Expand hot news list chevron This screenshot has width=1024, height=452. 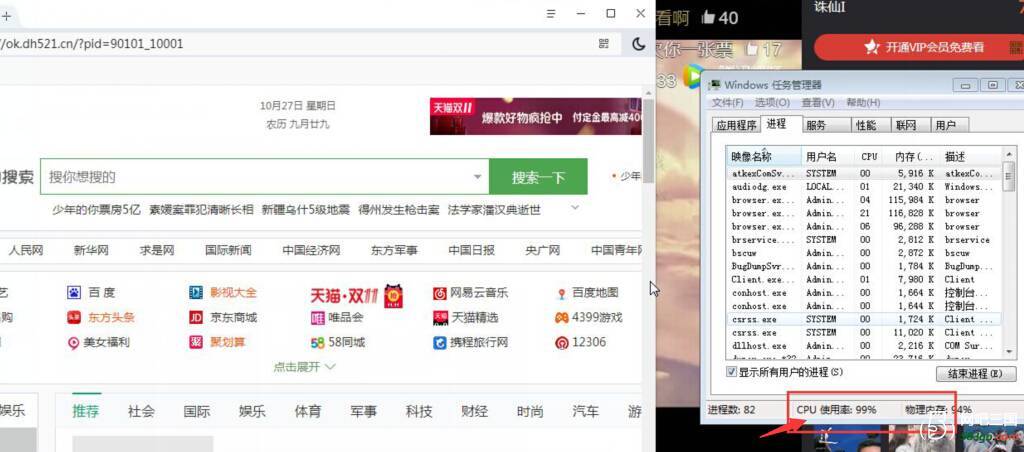575,208
